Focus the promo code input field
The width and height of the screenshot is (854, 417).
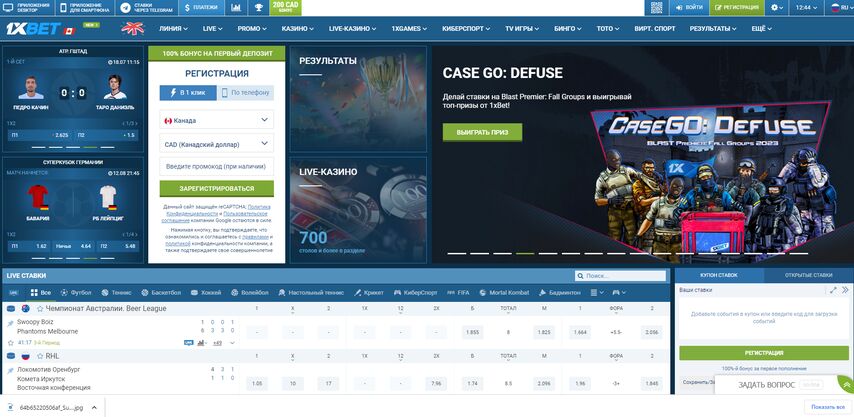[217, 167]
